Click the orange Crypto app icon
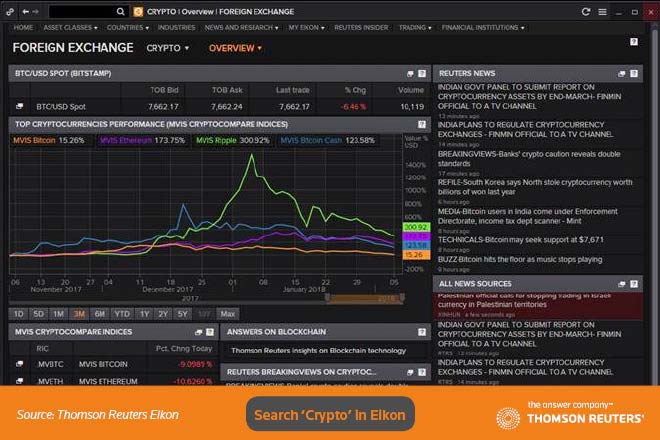 138,12
